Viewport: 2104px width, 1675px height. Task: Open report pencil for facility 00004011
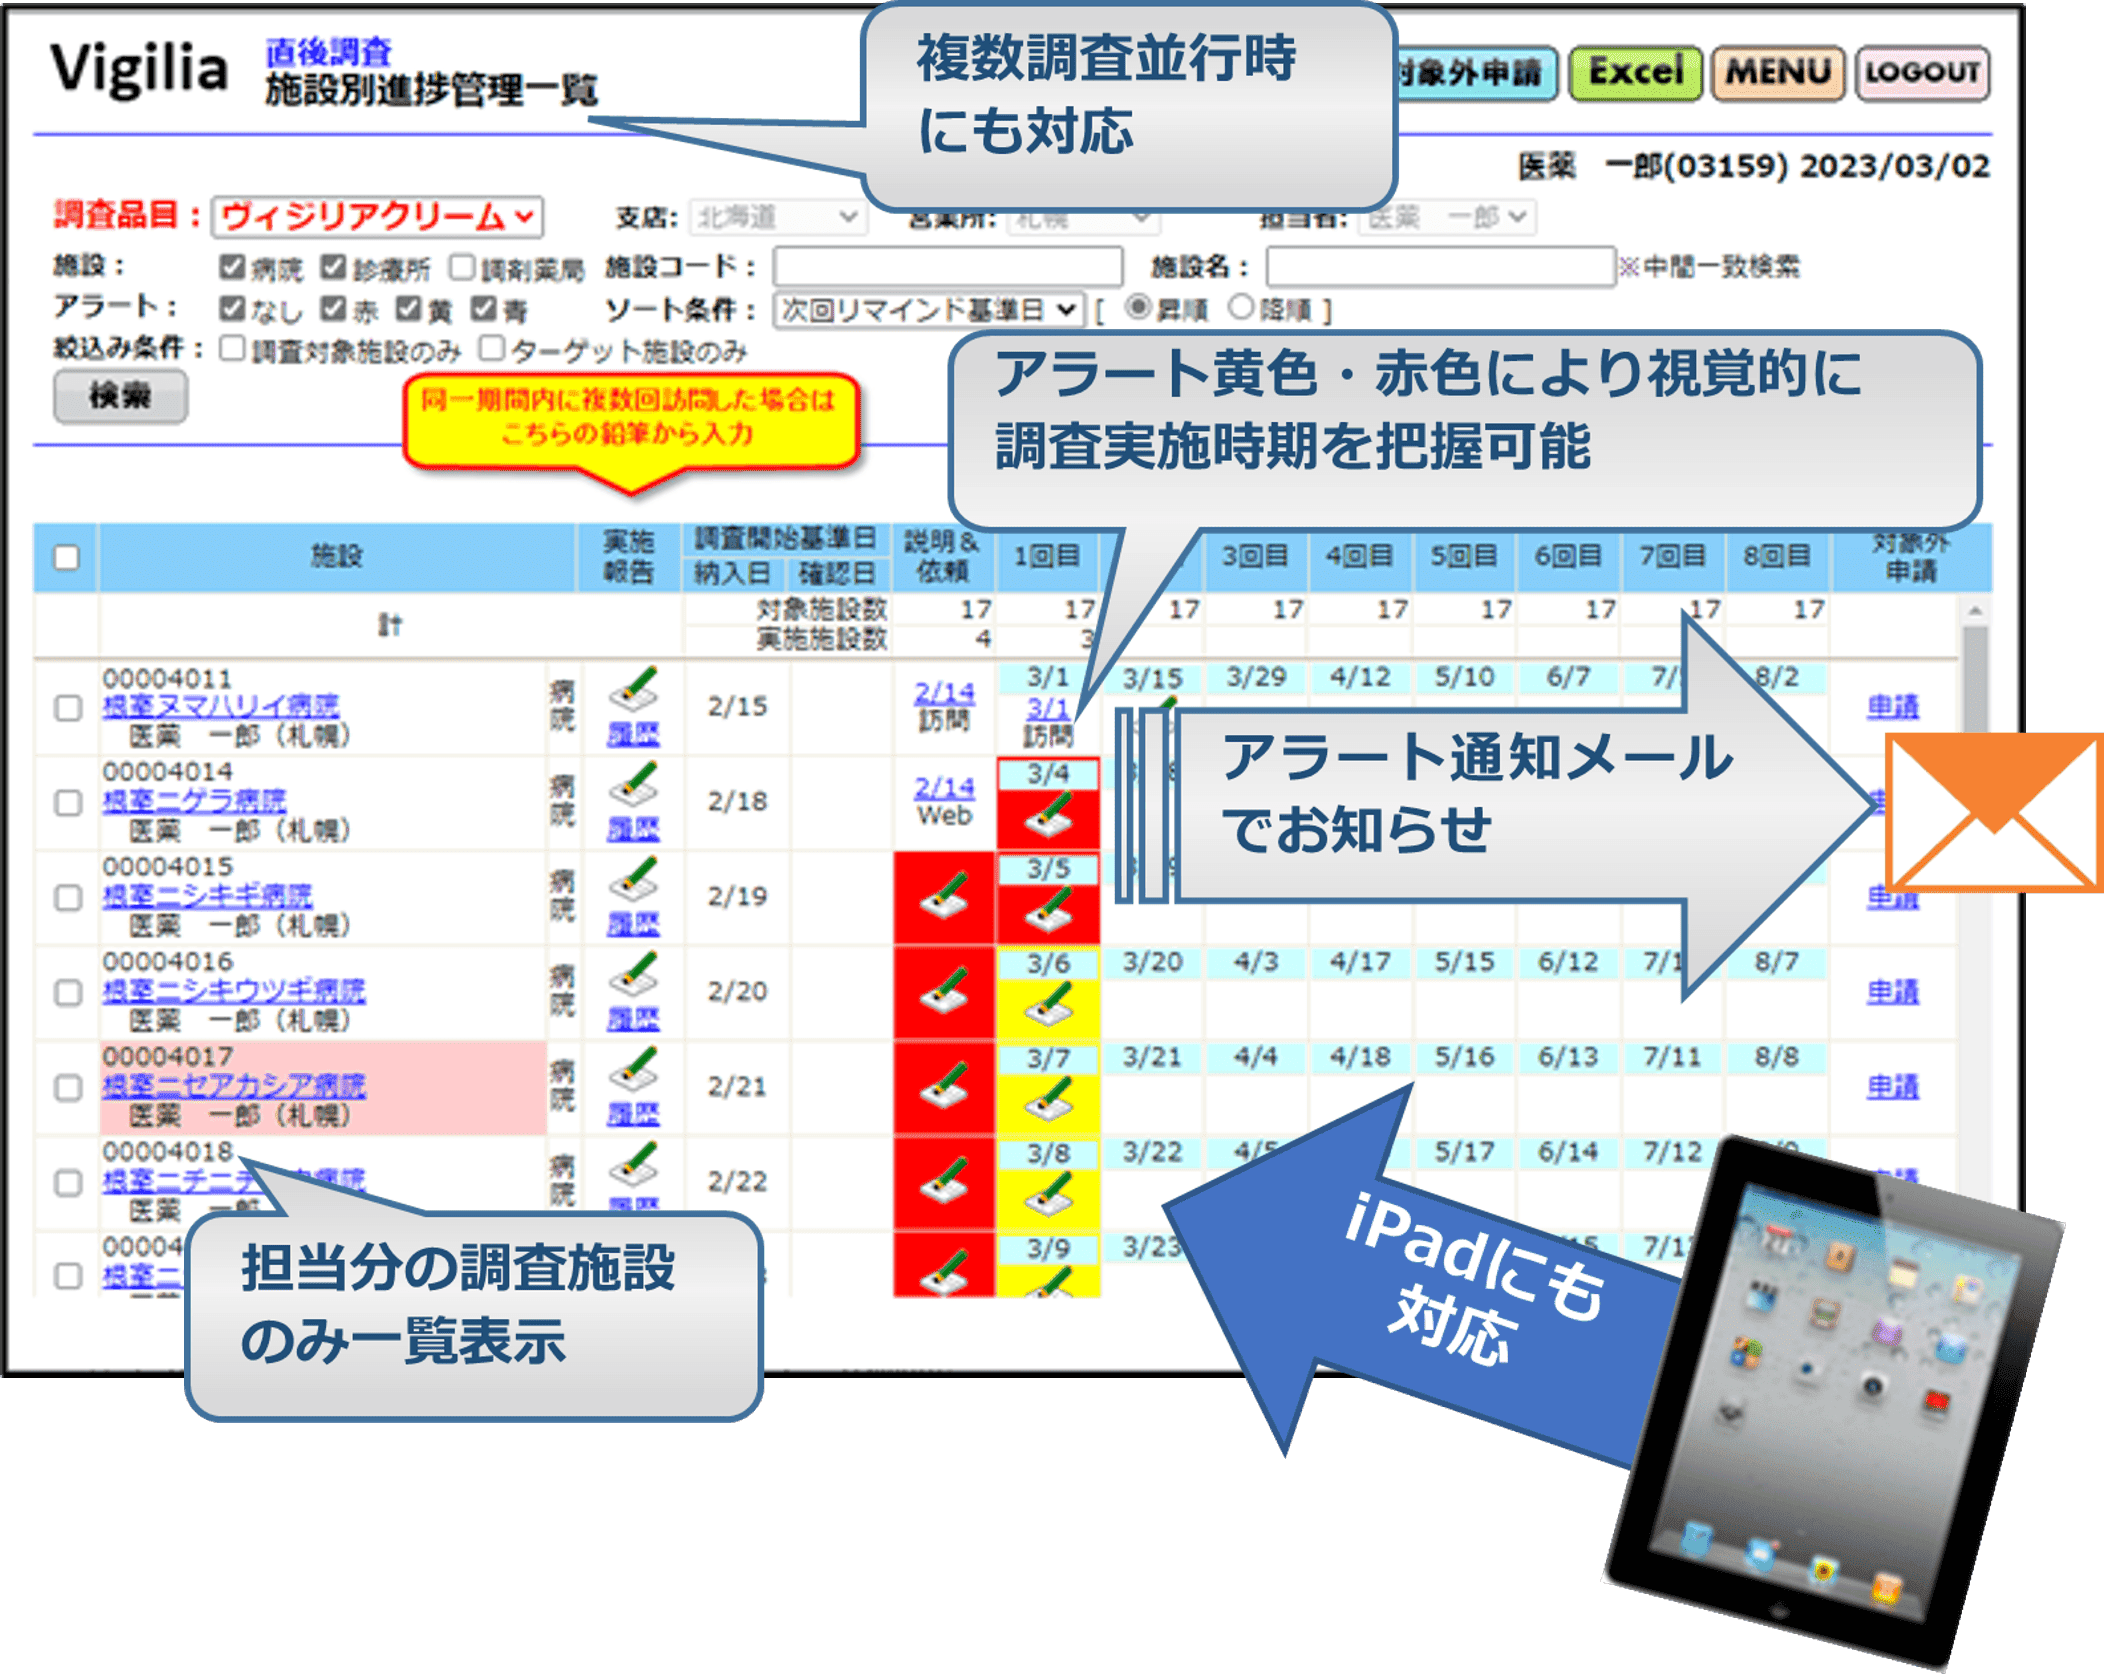(x=633, y=690)
